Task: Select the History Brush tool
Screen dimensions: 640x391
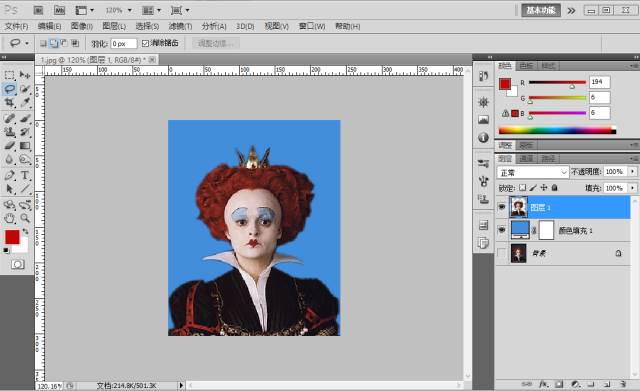Action: (25, 132)
